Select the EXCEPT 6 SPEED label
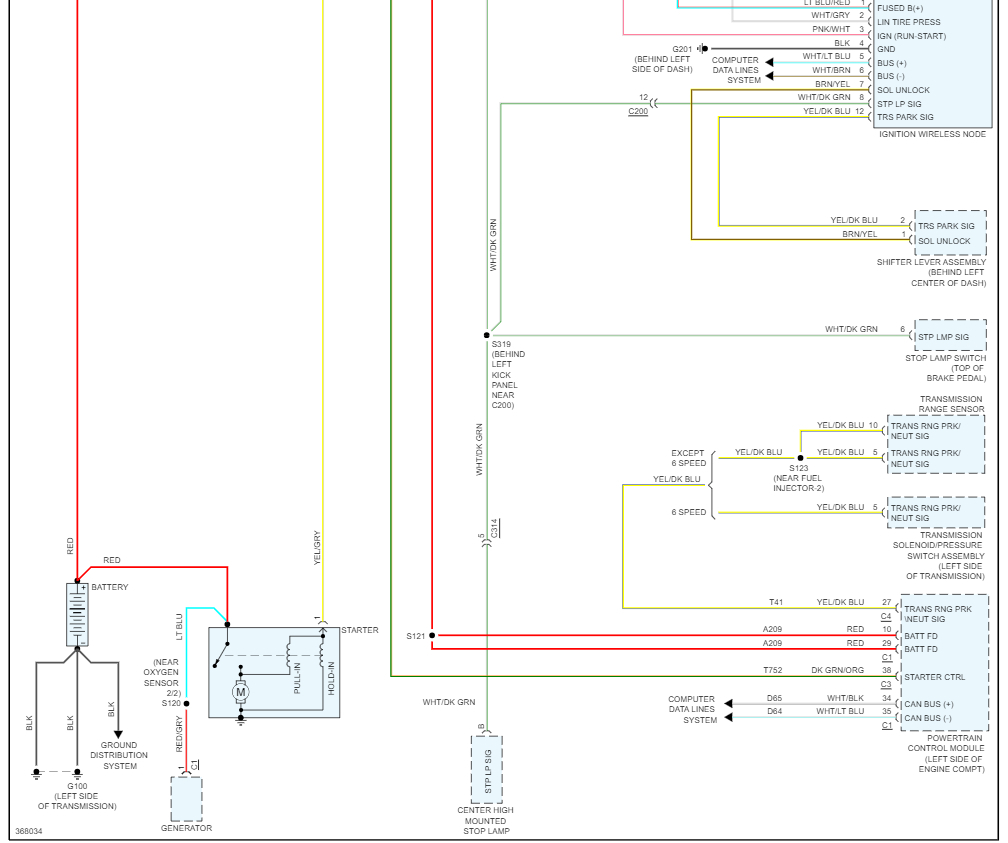The width and height of the screenshot is (1008, 843). click(x=688, y=458)
